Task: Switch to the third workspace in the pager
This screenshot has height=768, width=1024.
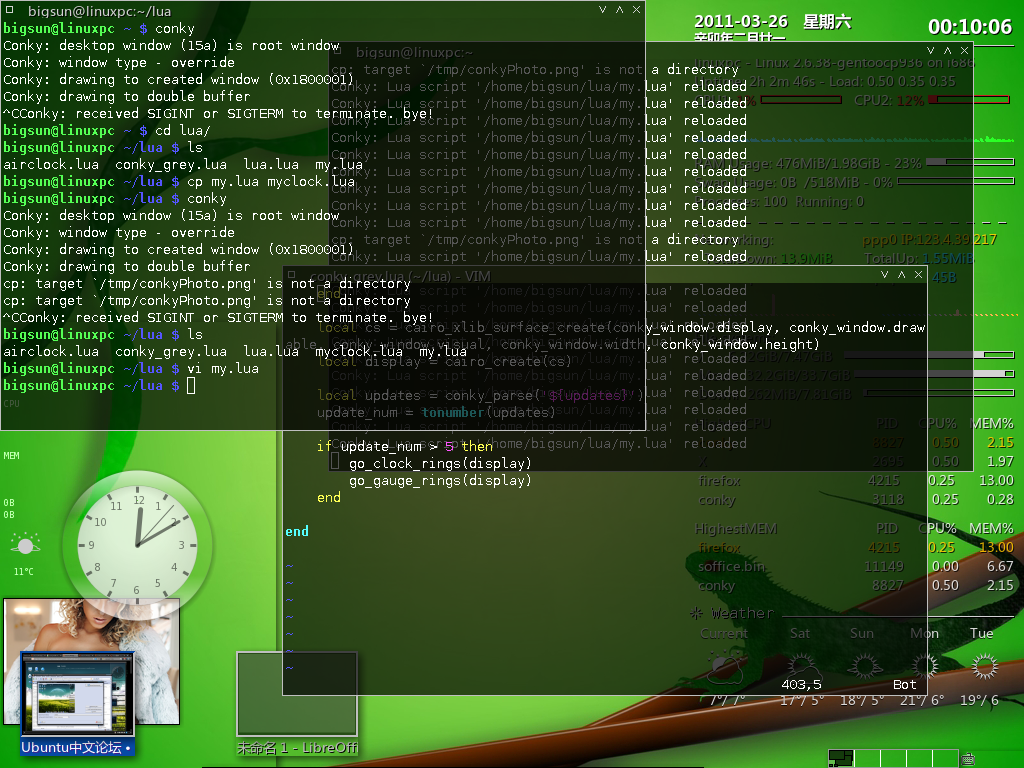Action: [x=893, y=758]
